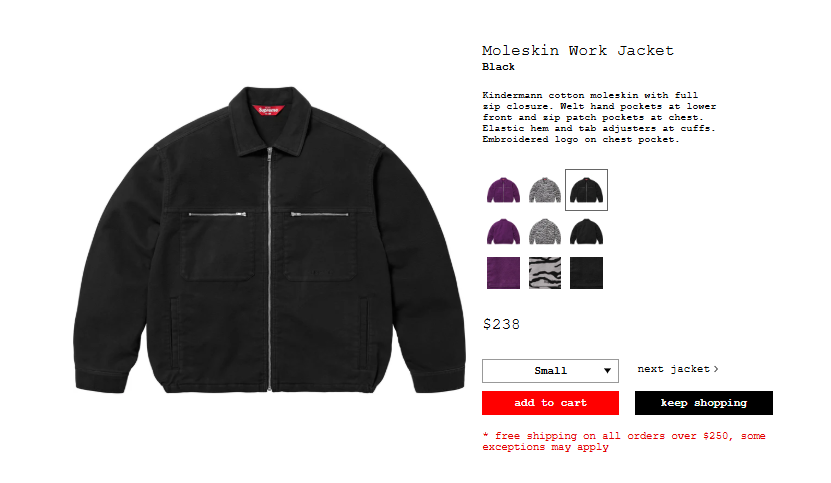Screen dimensions: 831x483
Task: Click the chevron arrow beside next jacket
Action: tap(716, 369)
